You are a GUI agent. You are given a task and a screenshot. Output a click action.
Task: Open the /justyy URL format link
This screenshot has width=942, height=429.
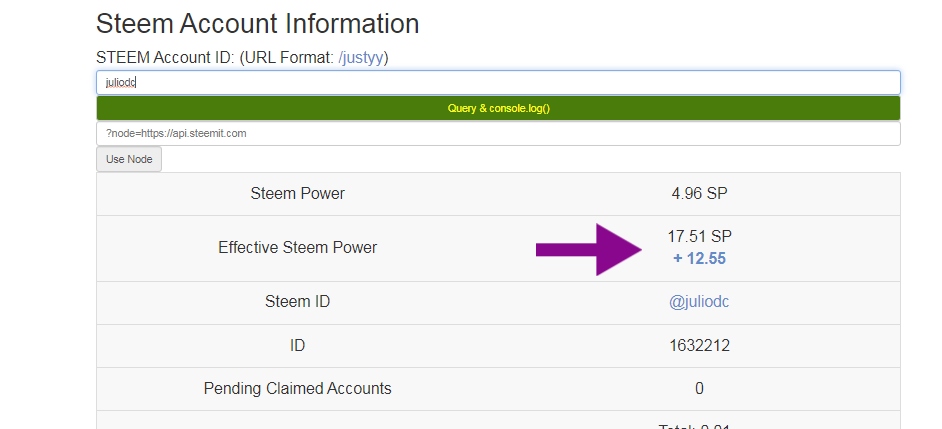[x=361, y=58]
